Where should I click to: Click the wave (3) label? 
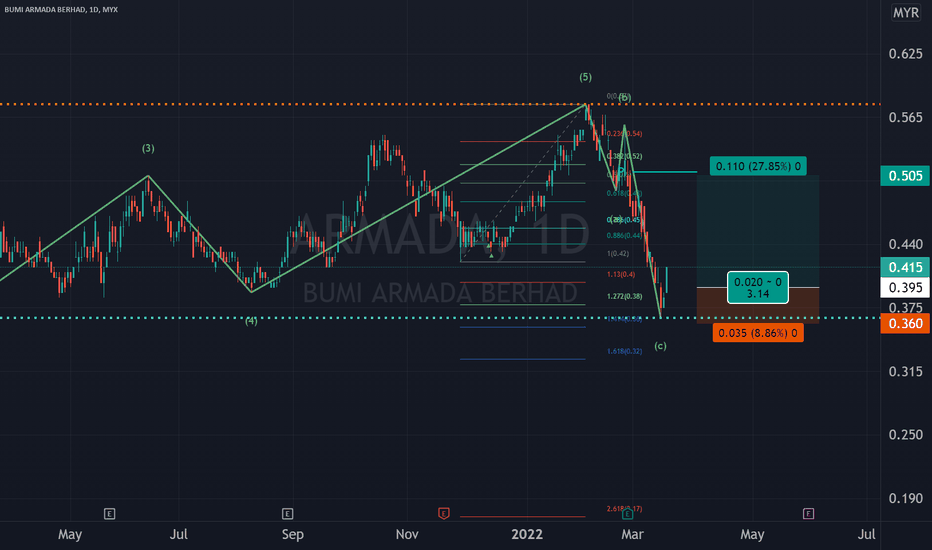(148, 148)
